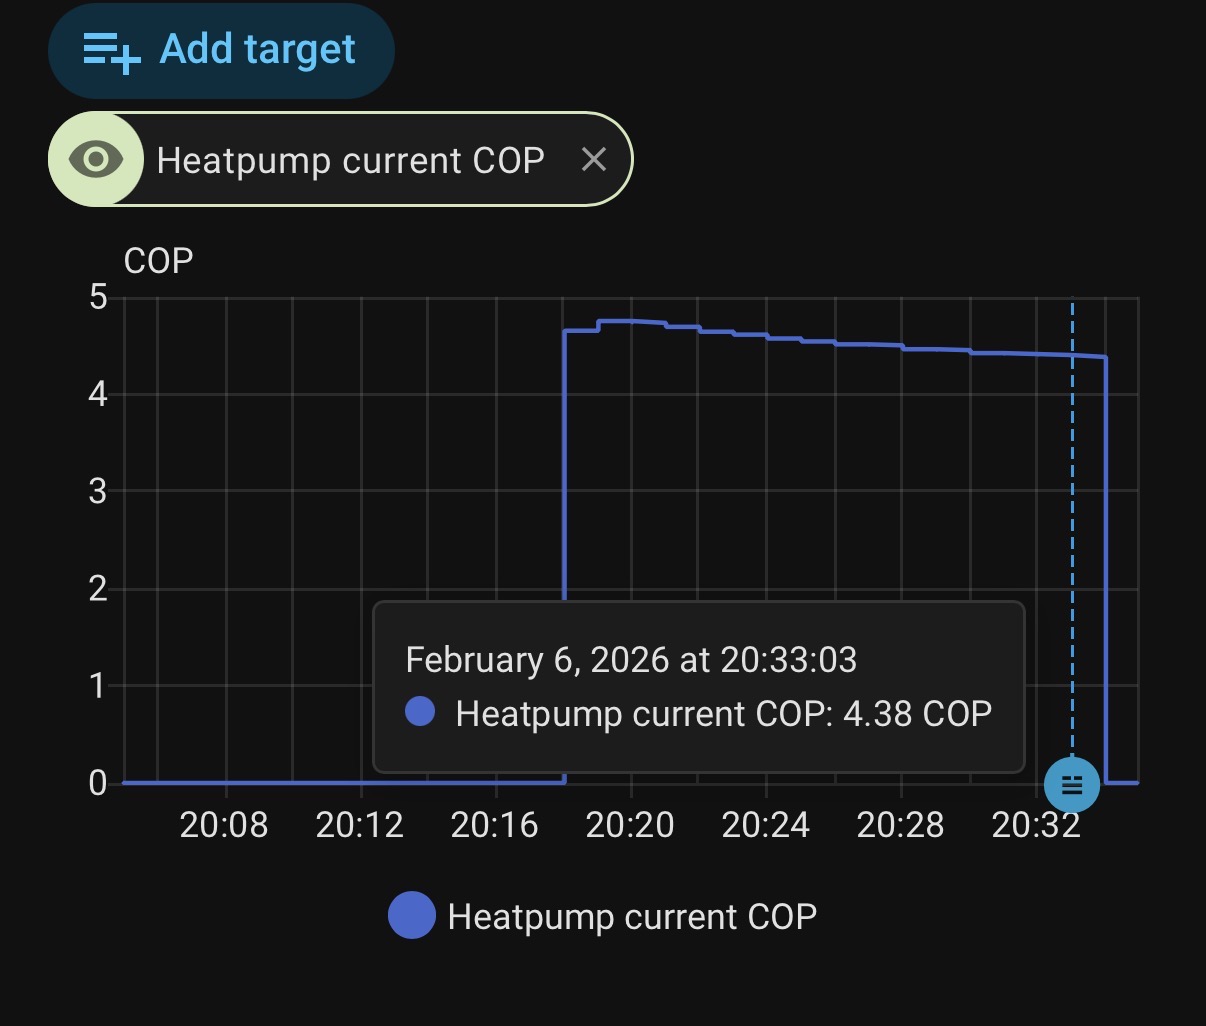1206x1026 pixels.
Task: Toggle eye visibility for Heatpump current COP
Action: coord(96,159)
